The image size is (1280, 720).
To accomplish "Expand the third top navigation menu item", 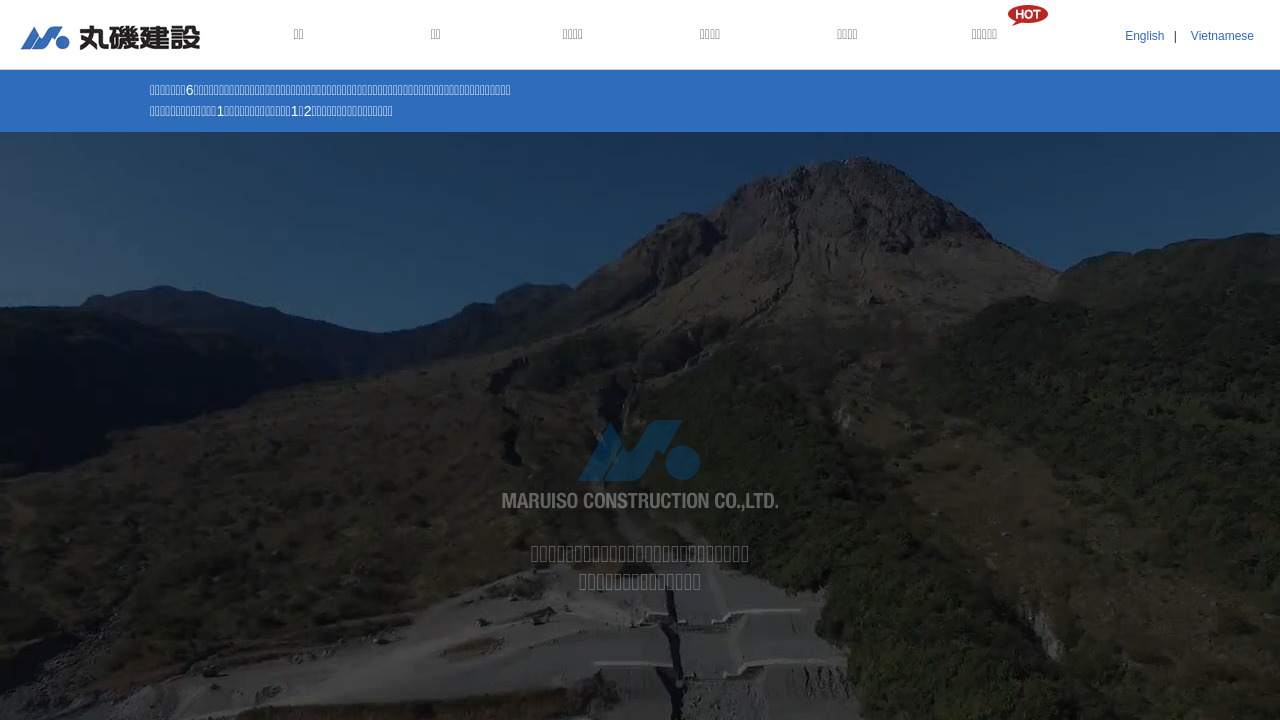I will pyautogui.click(x=572, y=35).
